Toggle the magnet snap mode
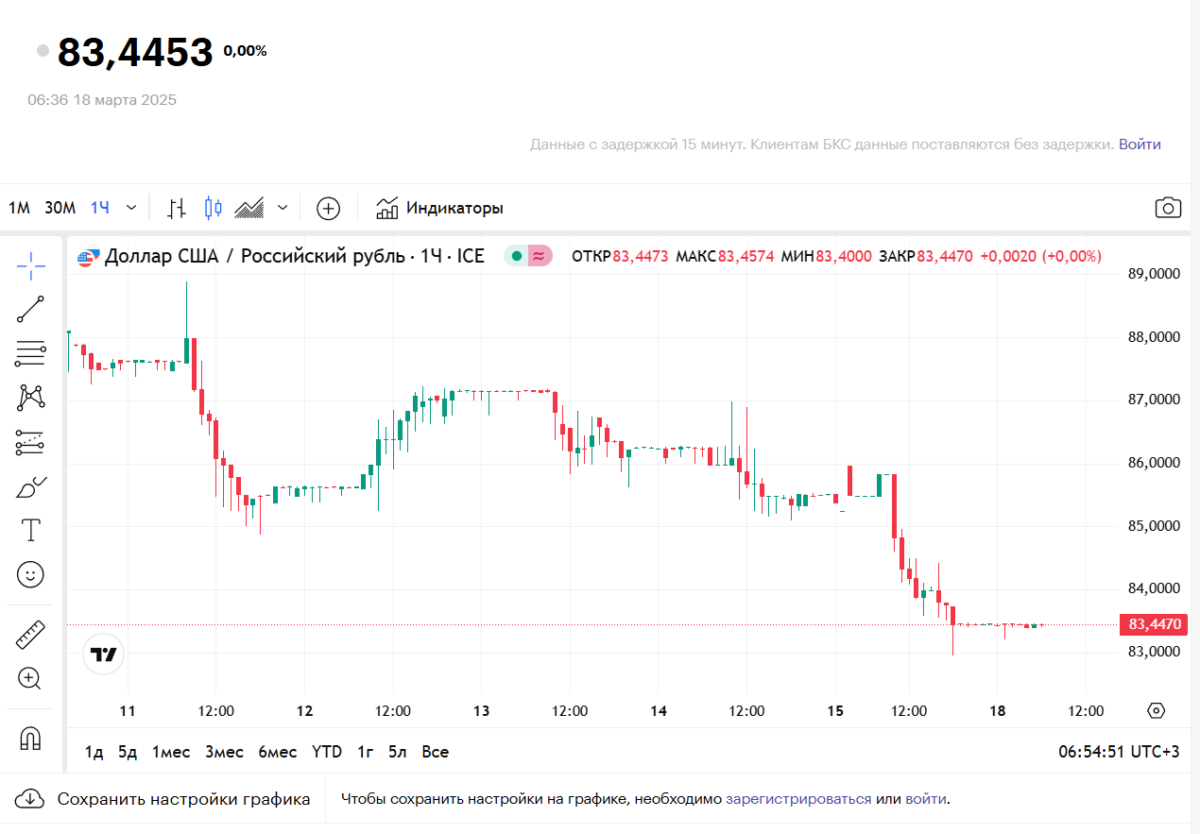Image resolution: width=1200 pixels, height=834 pixels. point(31,739)
